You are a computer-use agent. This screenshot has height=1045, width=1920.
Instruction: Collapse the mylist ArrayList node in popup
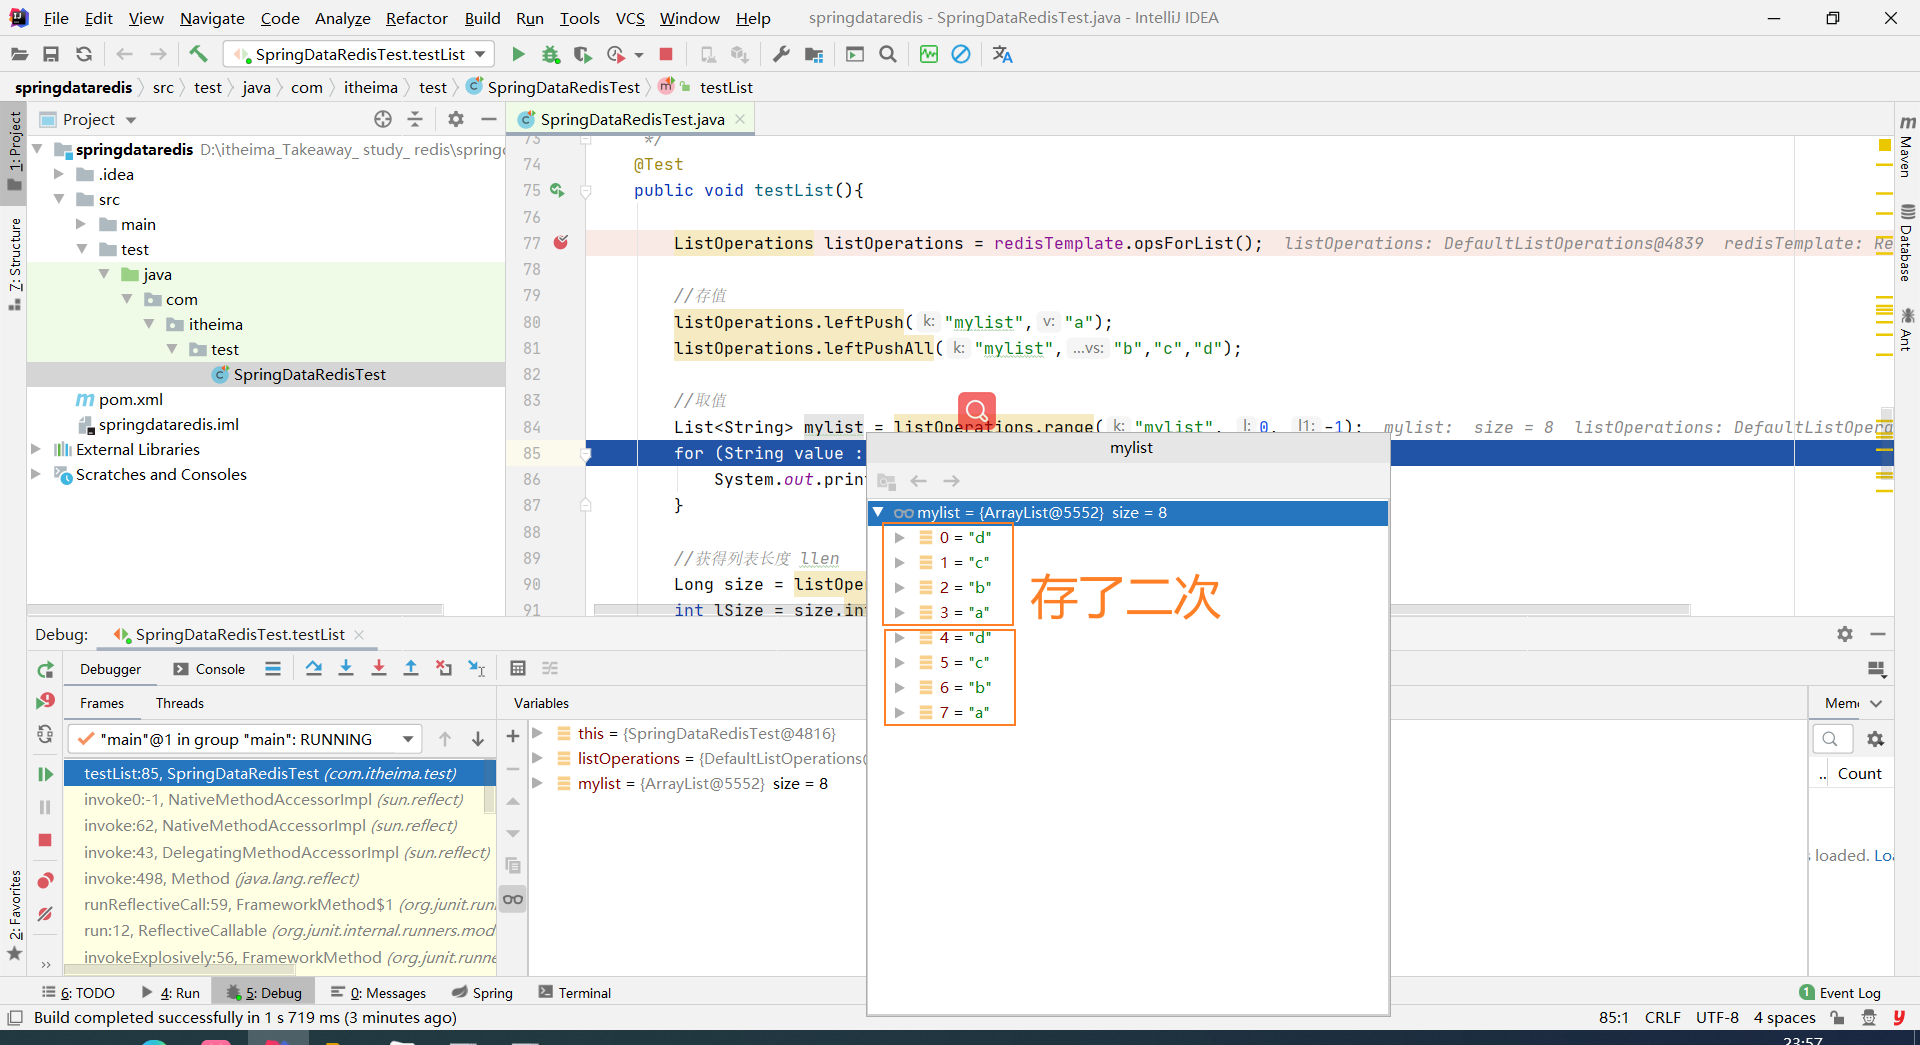coord(877,512)
